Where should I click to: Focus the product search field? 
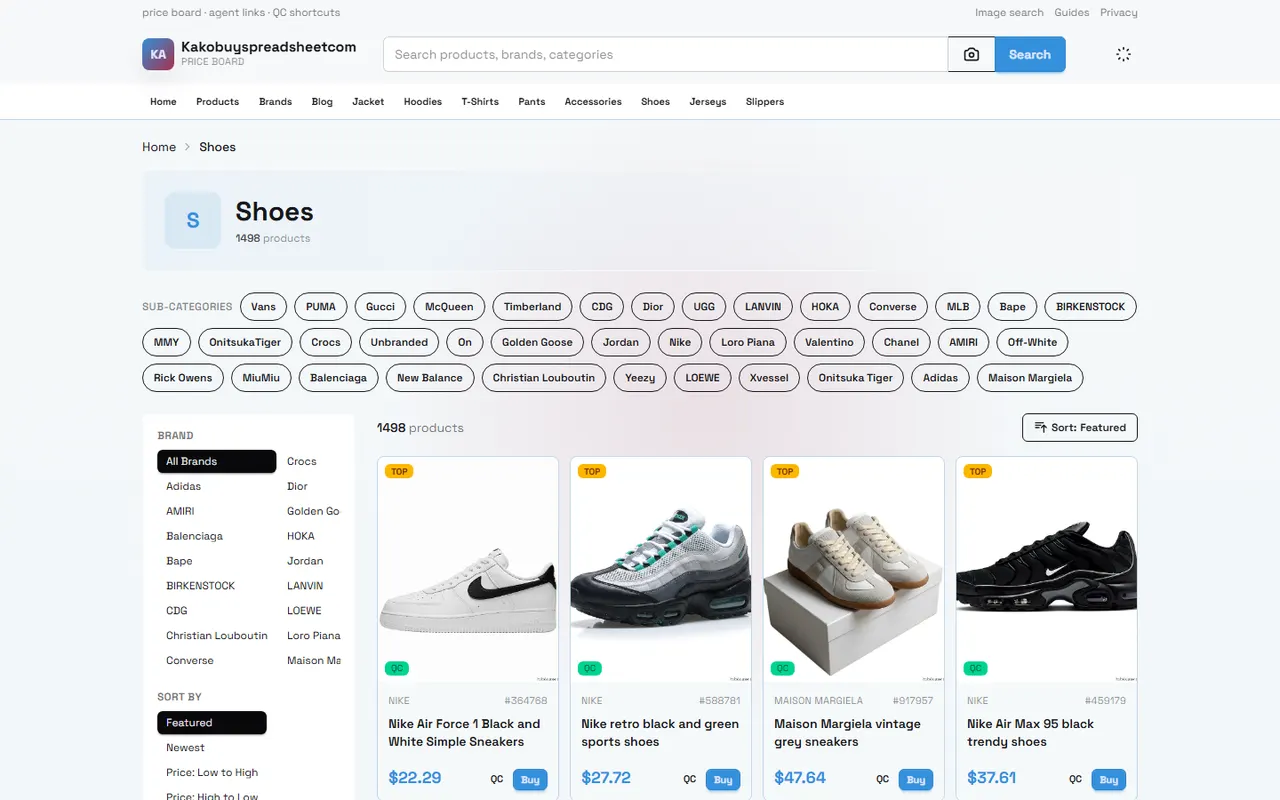point(665,54)
